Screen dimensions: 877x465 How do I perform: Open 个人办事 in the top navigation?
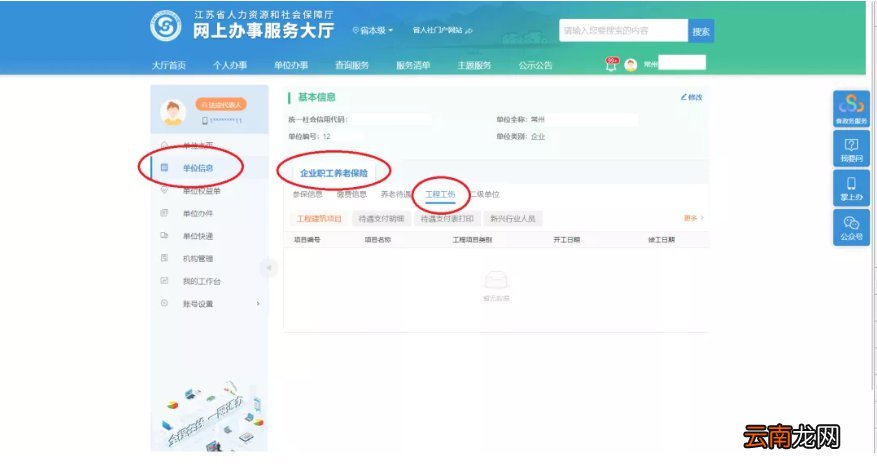[230, 65]
